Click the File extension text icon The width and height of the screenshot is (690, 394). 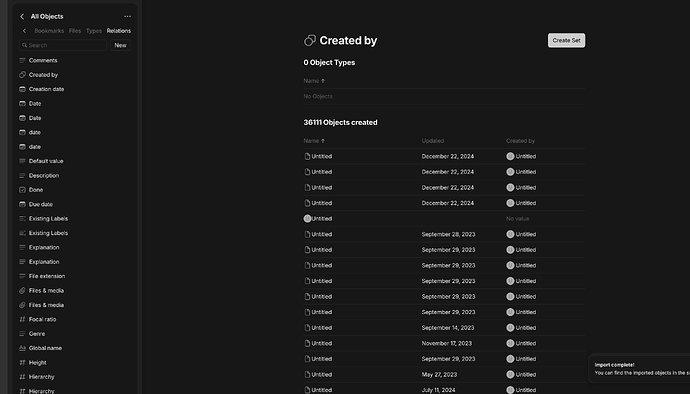click(22, 276)
